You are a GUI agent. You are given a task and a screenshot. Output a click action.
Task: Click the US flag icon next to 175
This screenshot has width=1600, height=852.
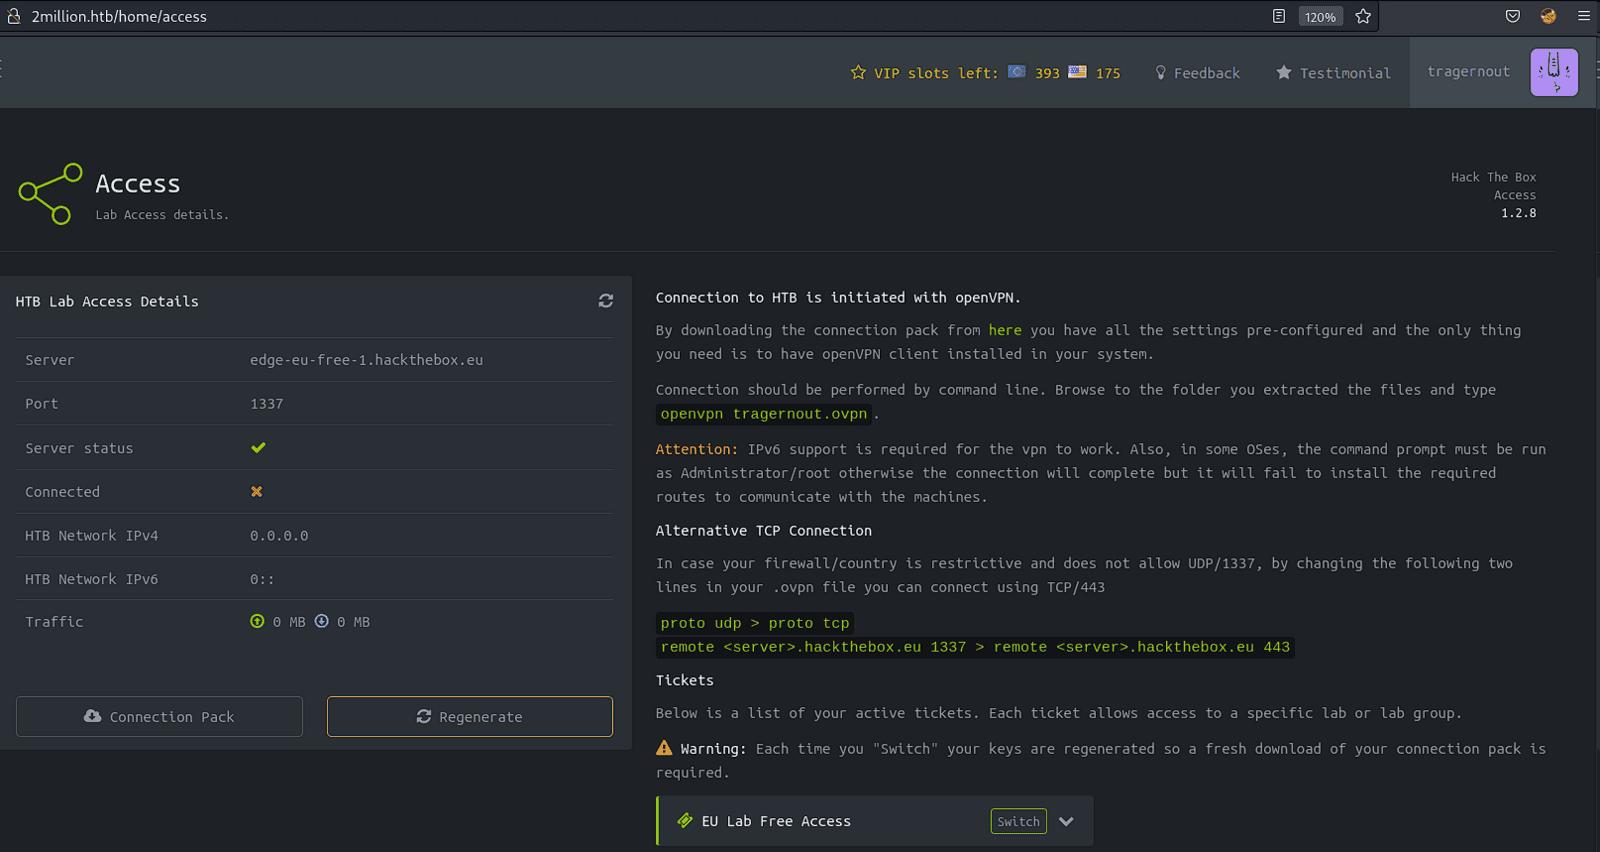1077,72
